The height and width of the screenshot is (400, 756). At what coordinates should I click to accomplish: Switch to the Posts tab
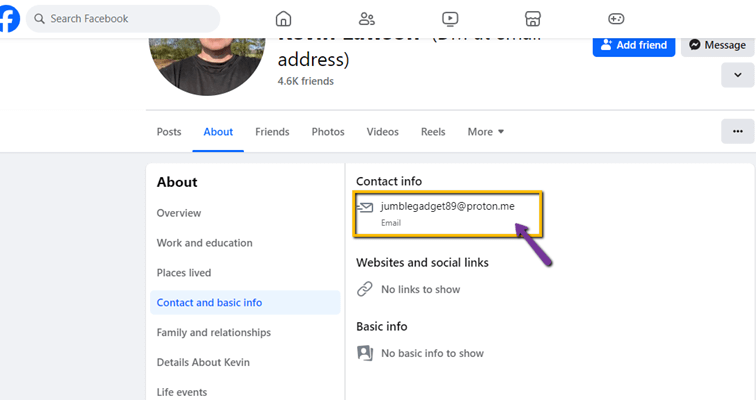[x=169, y=132]
